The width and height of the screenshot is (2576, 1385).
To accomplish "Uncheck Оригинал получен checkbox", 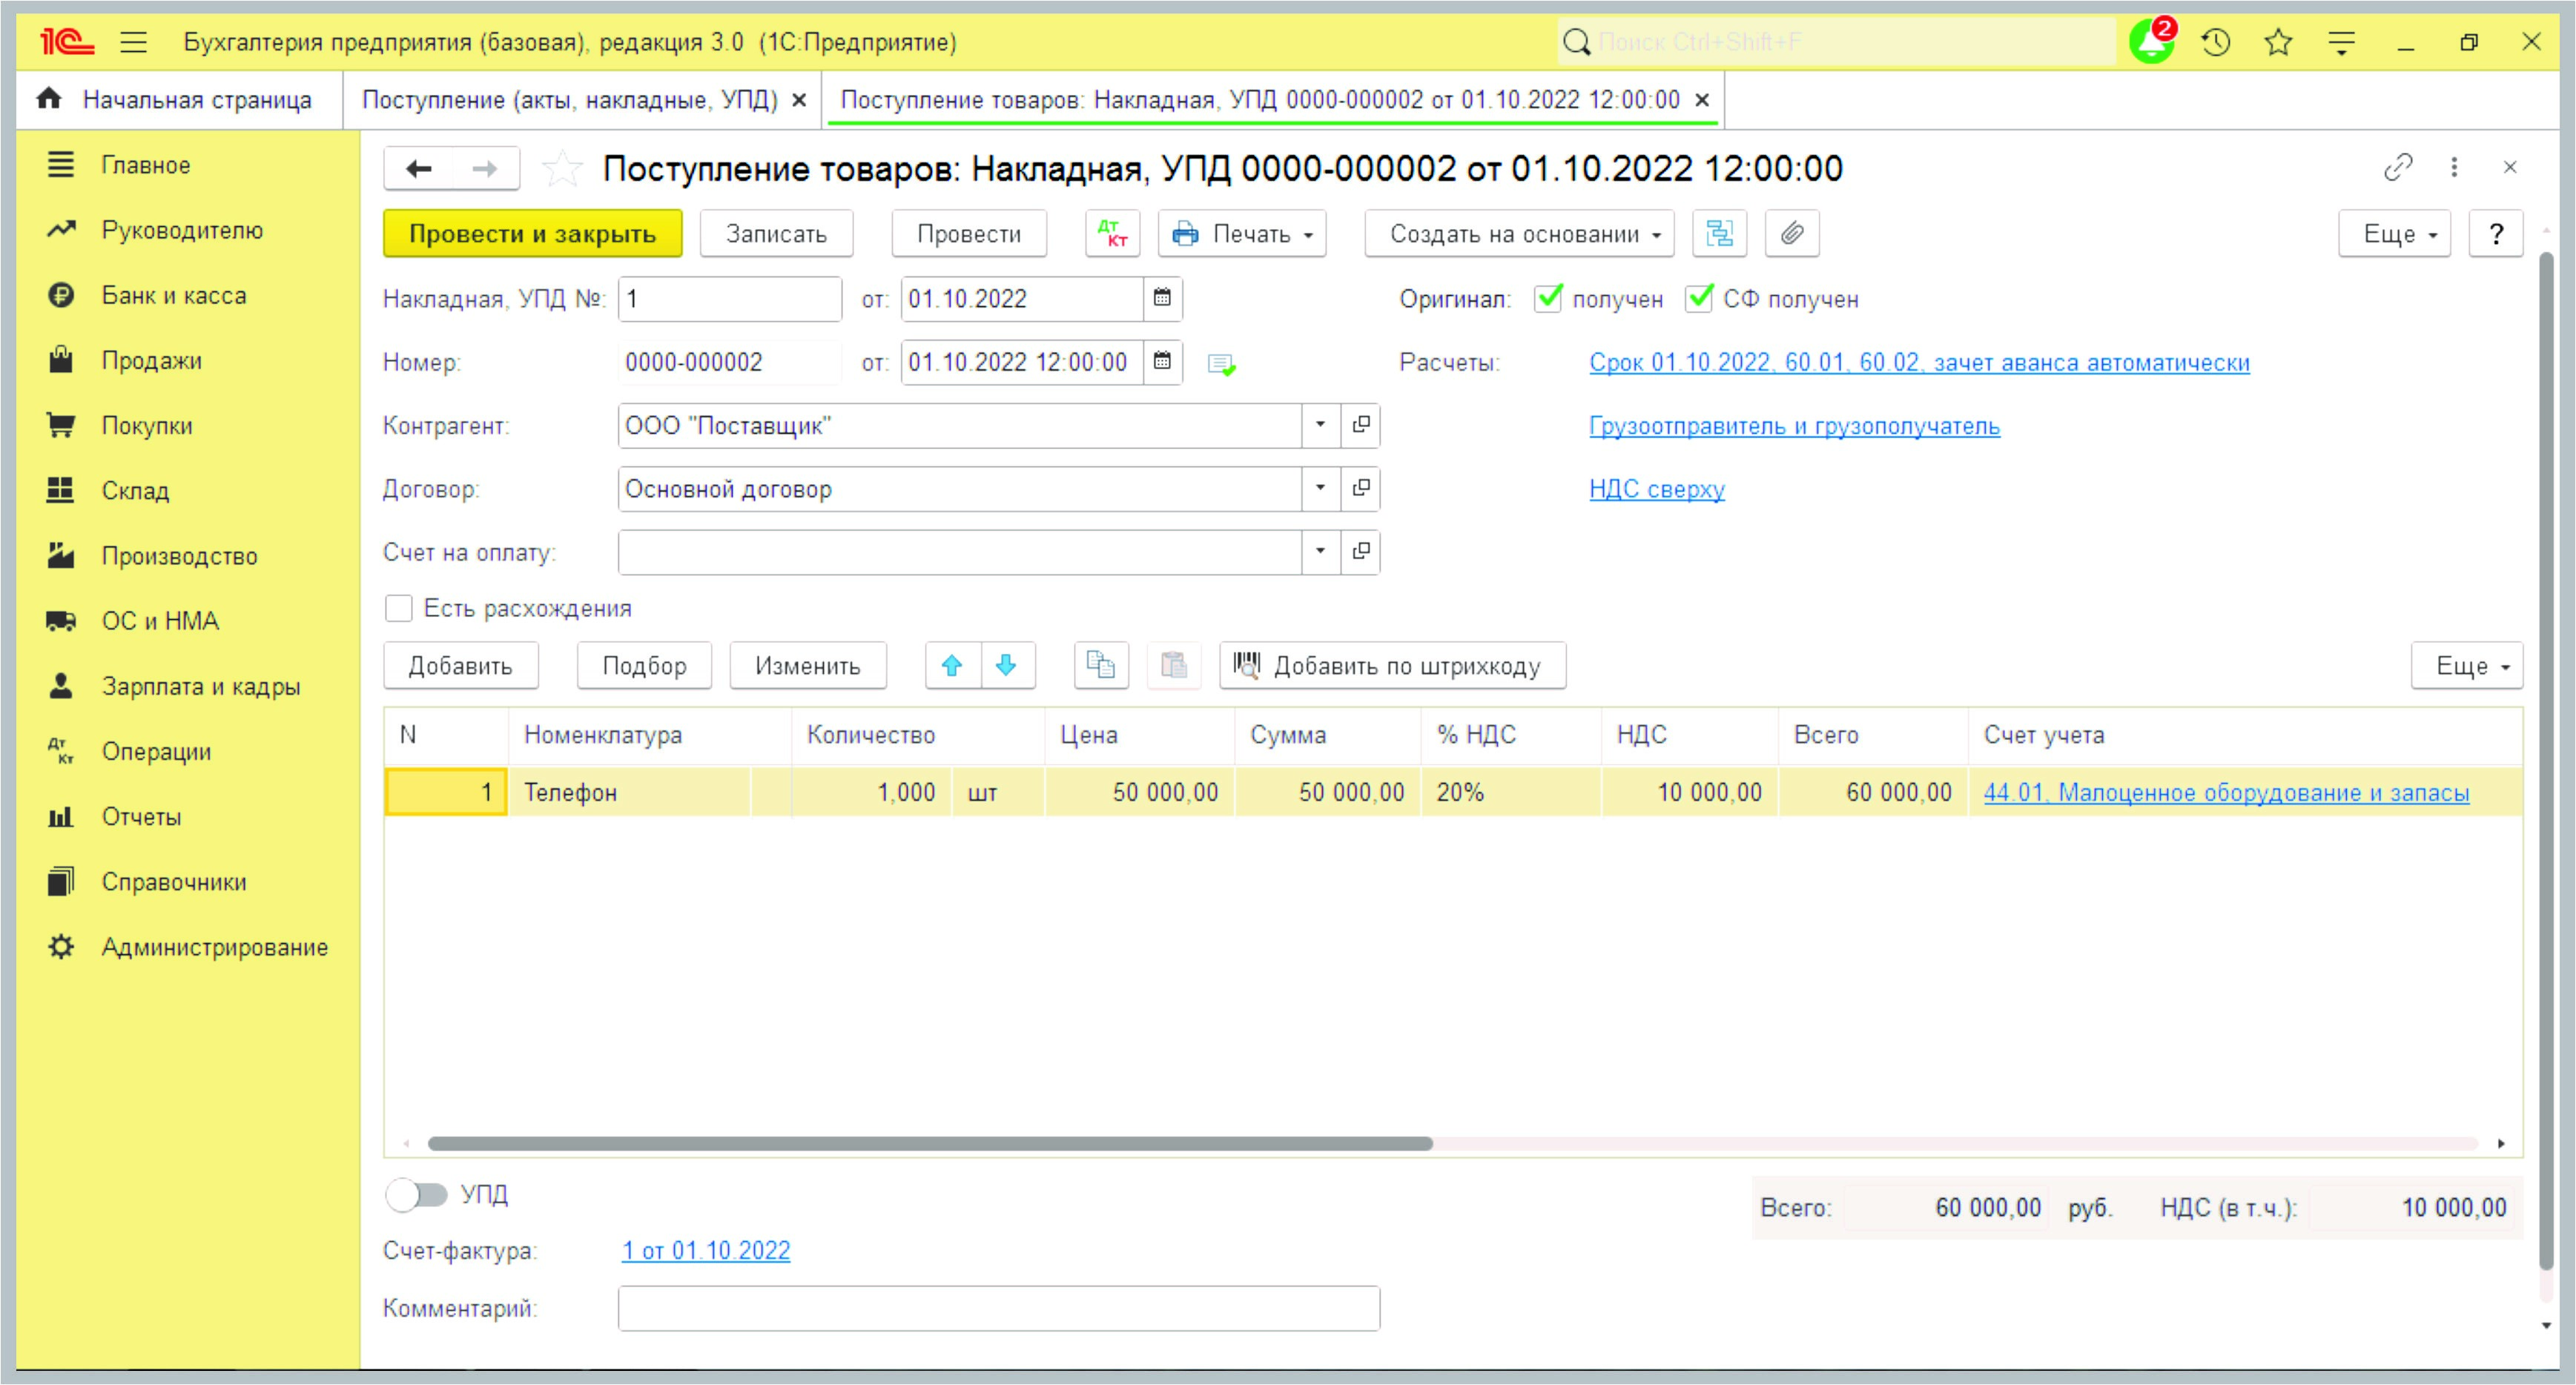I will click(x=1548, y=299).
